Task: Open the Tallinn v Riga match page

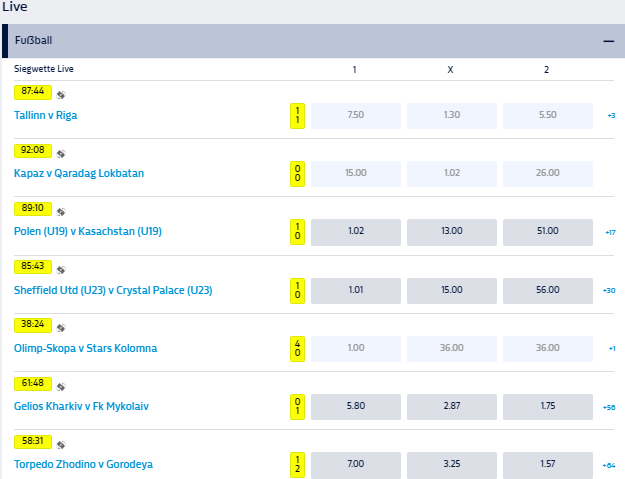Action: point(46,115)
